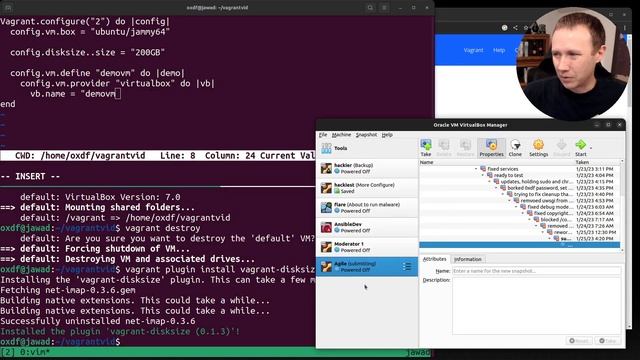Switch to the Attributes tab
The image size is (640, 360).
[434, 259]
